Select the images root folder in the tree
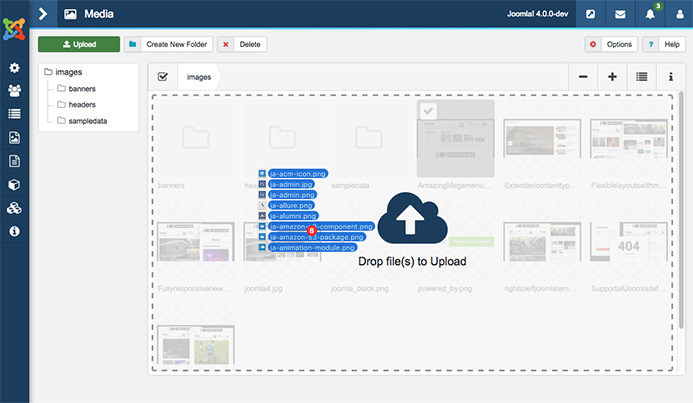 [x=63, y=72]
